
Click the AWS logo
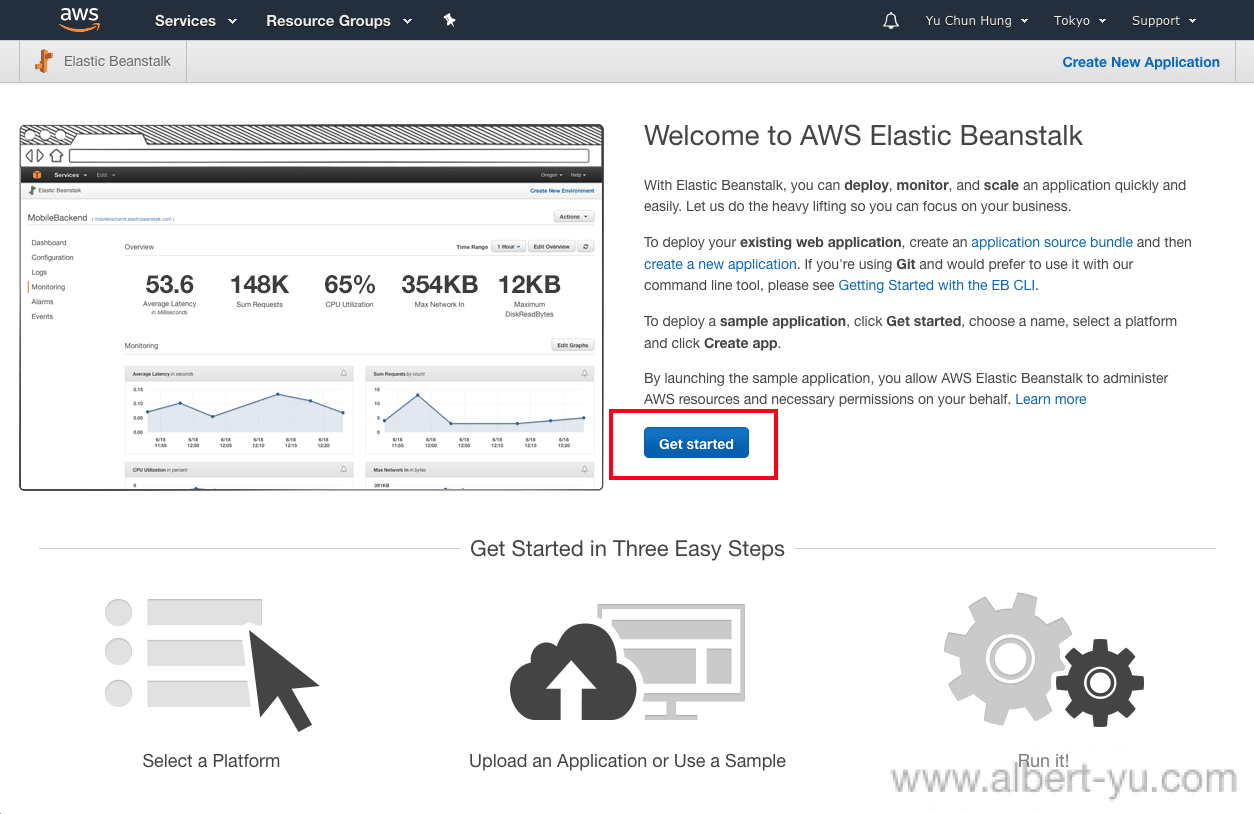point(79,19)
